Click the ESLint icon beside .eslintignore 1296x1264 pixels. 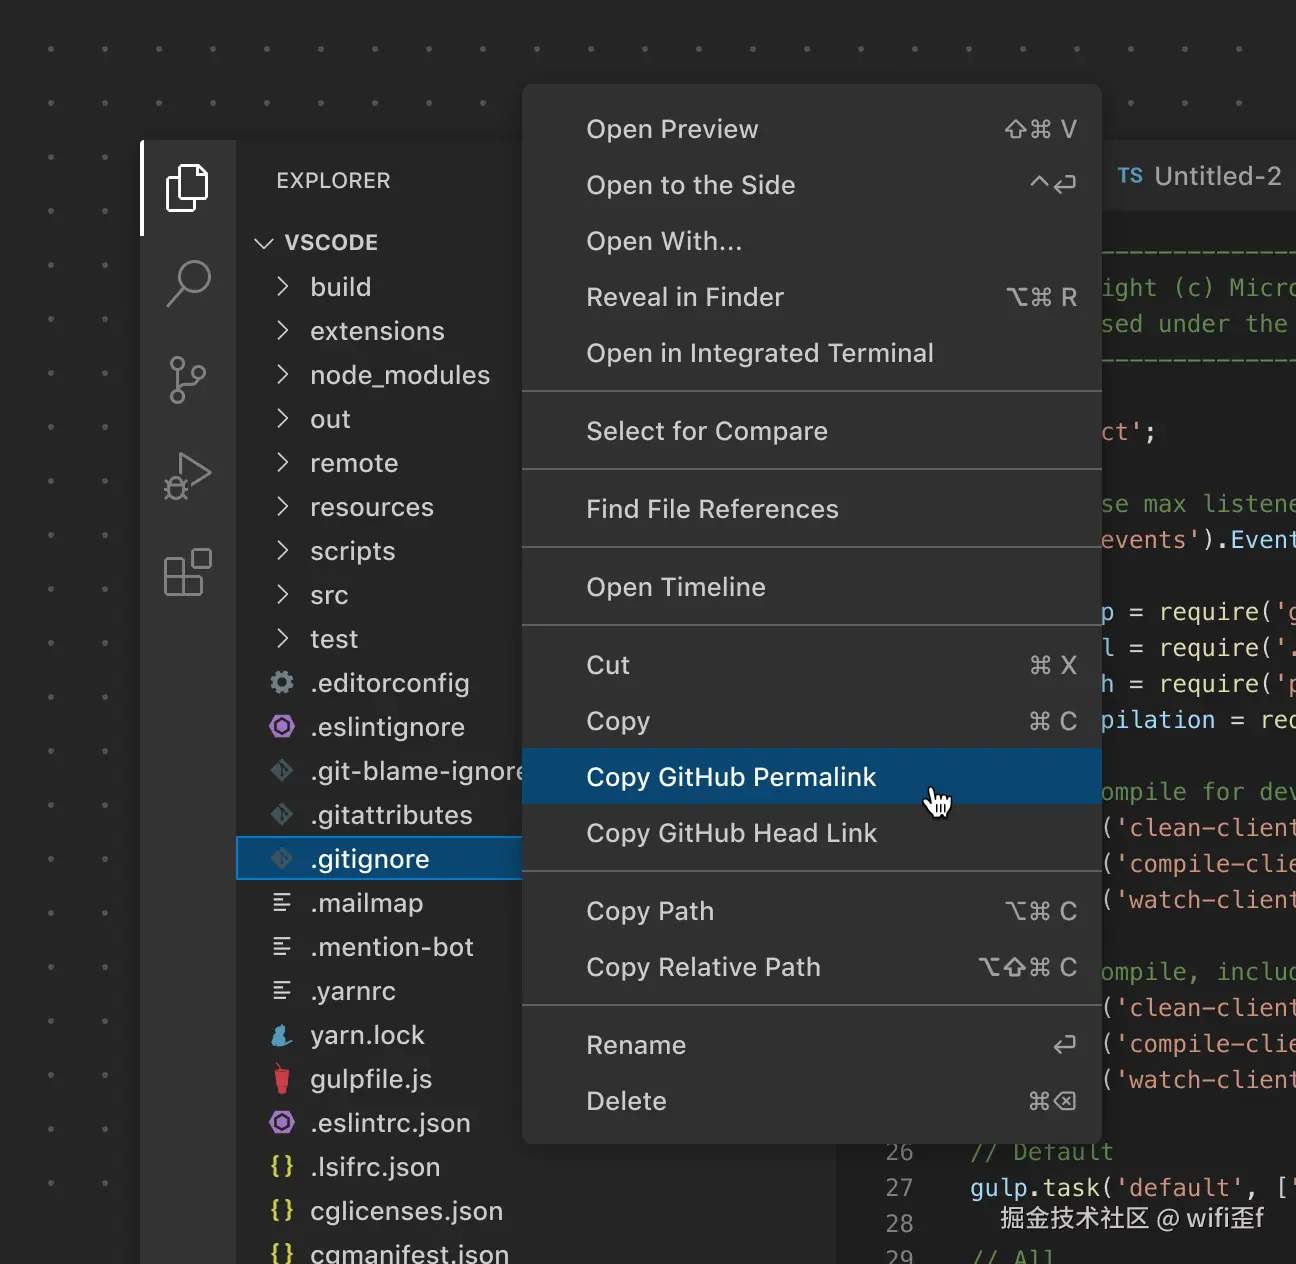pyautogui.click(x=282, y=727)
